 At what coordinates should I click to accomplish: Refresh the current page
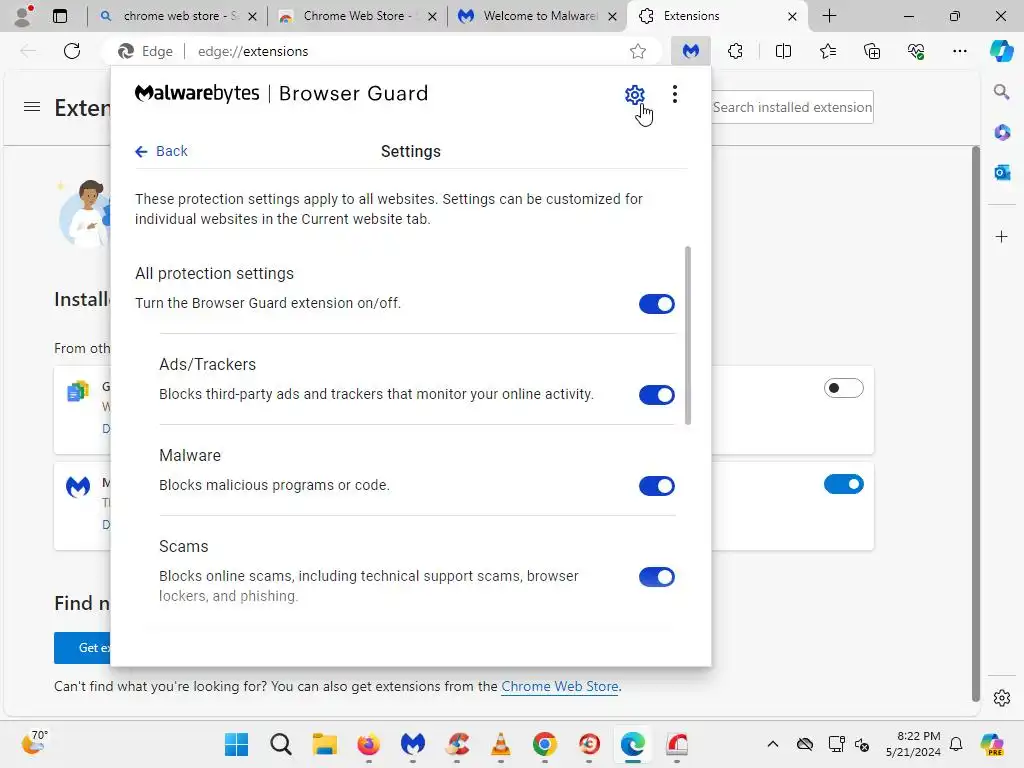(x=72, y=51)
